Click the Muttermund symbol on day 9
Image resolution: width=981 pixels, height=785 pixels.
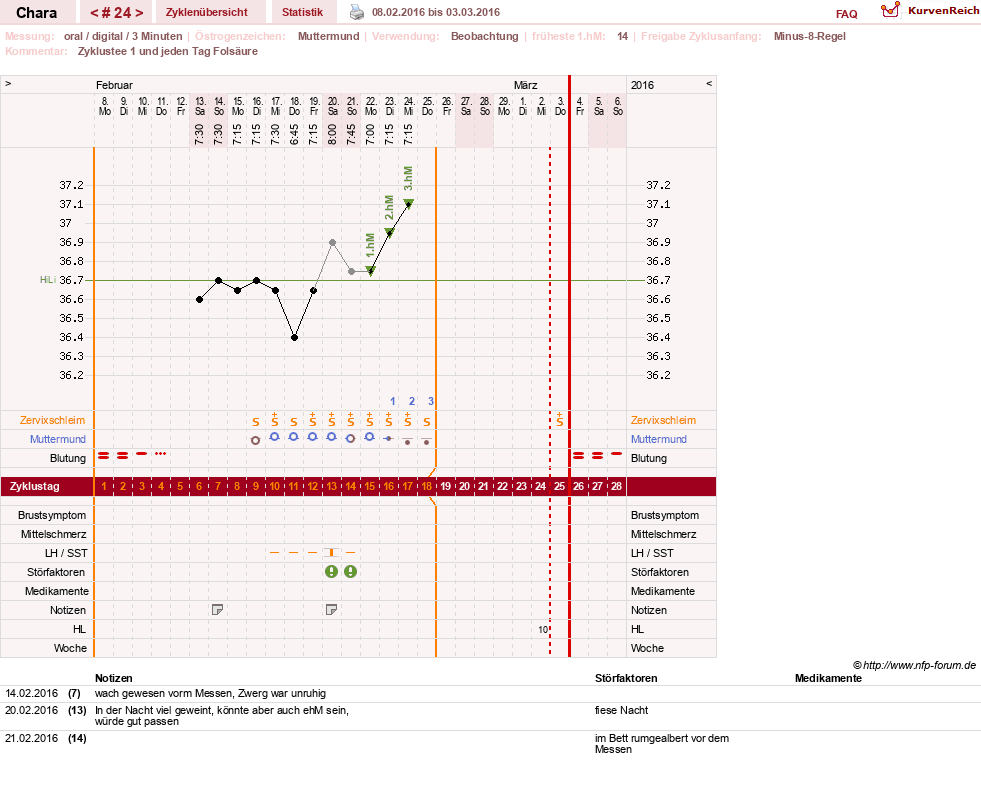click(x=255, y=440)
